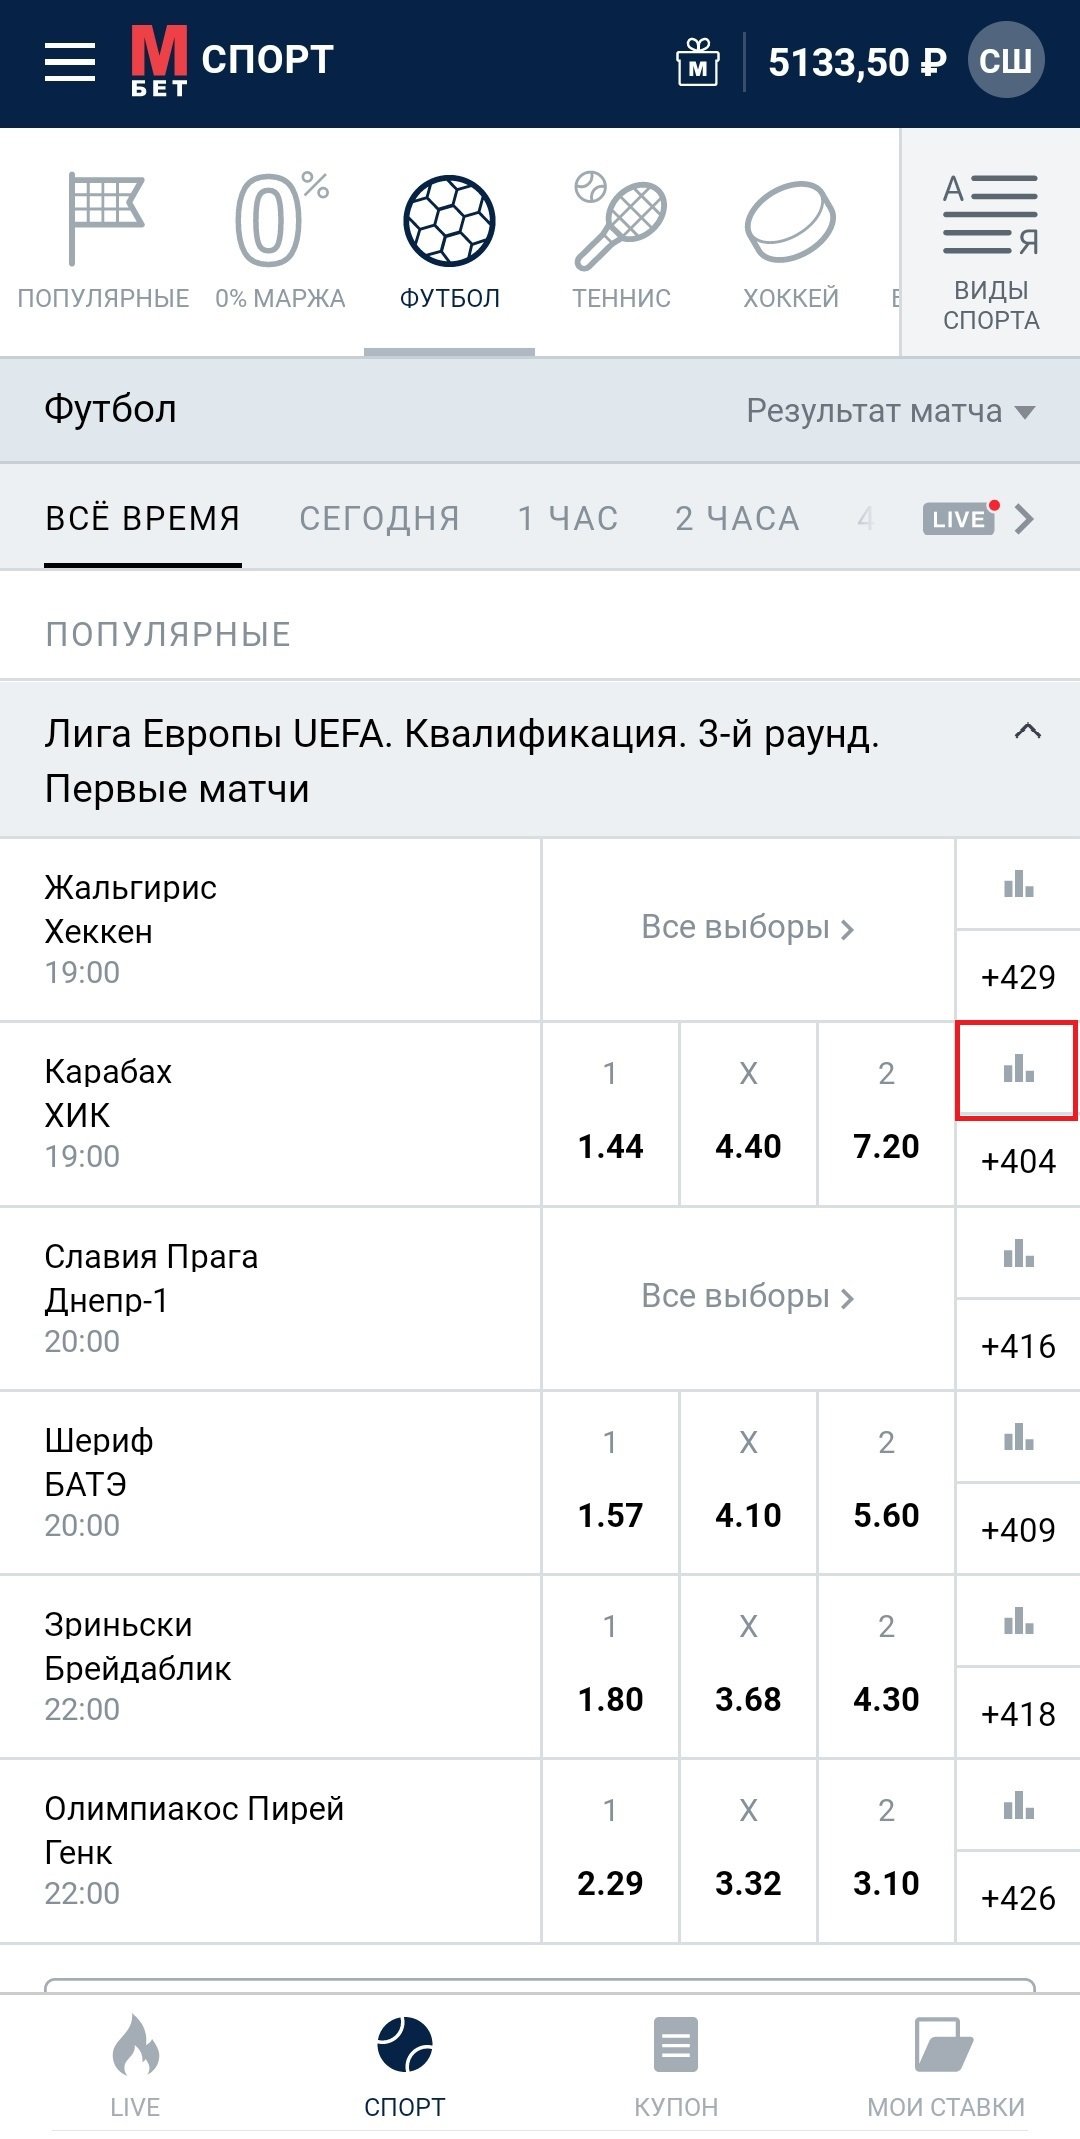Screen dimensions: 1080x2139
Task: Show statistics for Шериф vs БАТЭ
Action: 1018,1438
